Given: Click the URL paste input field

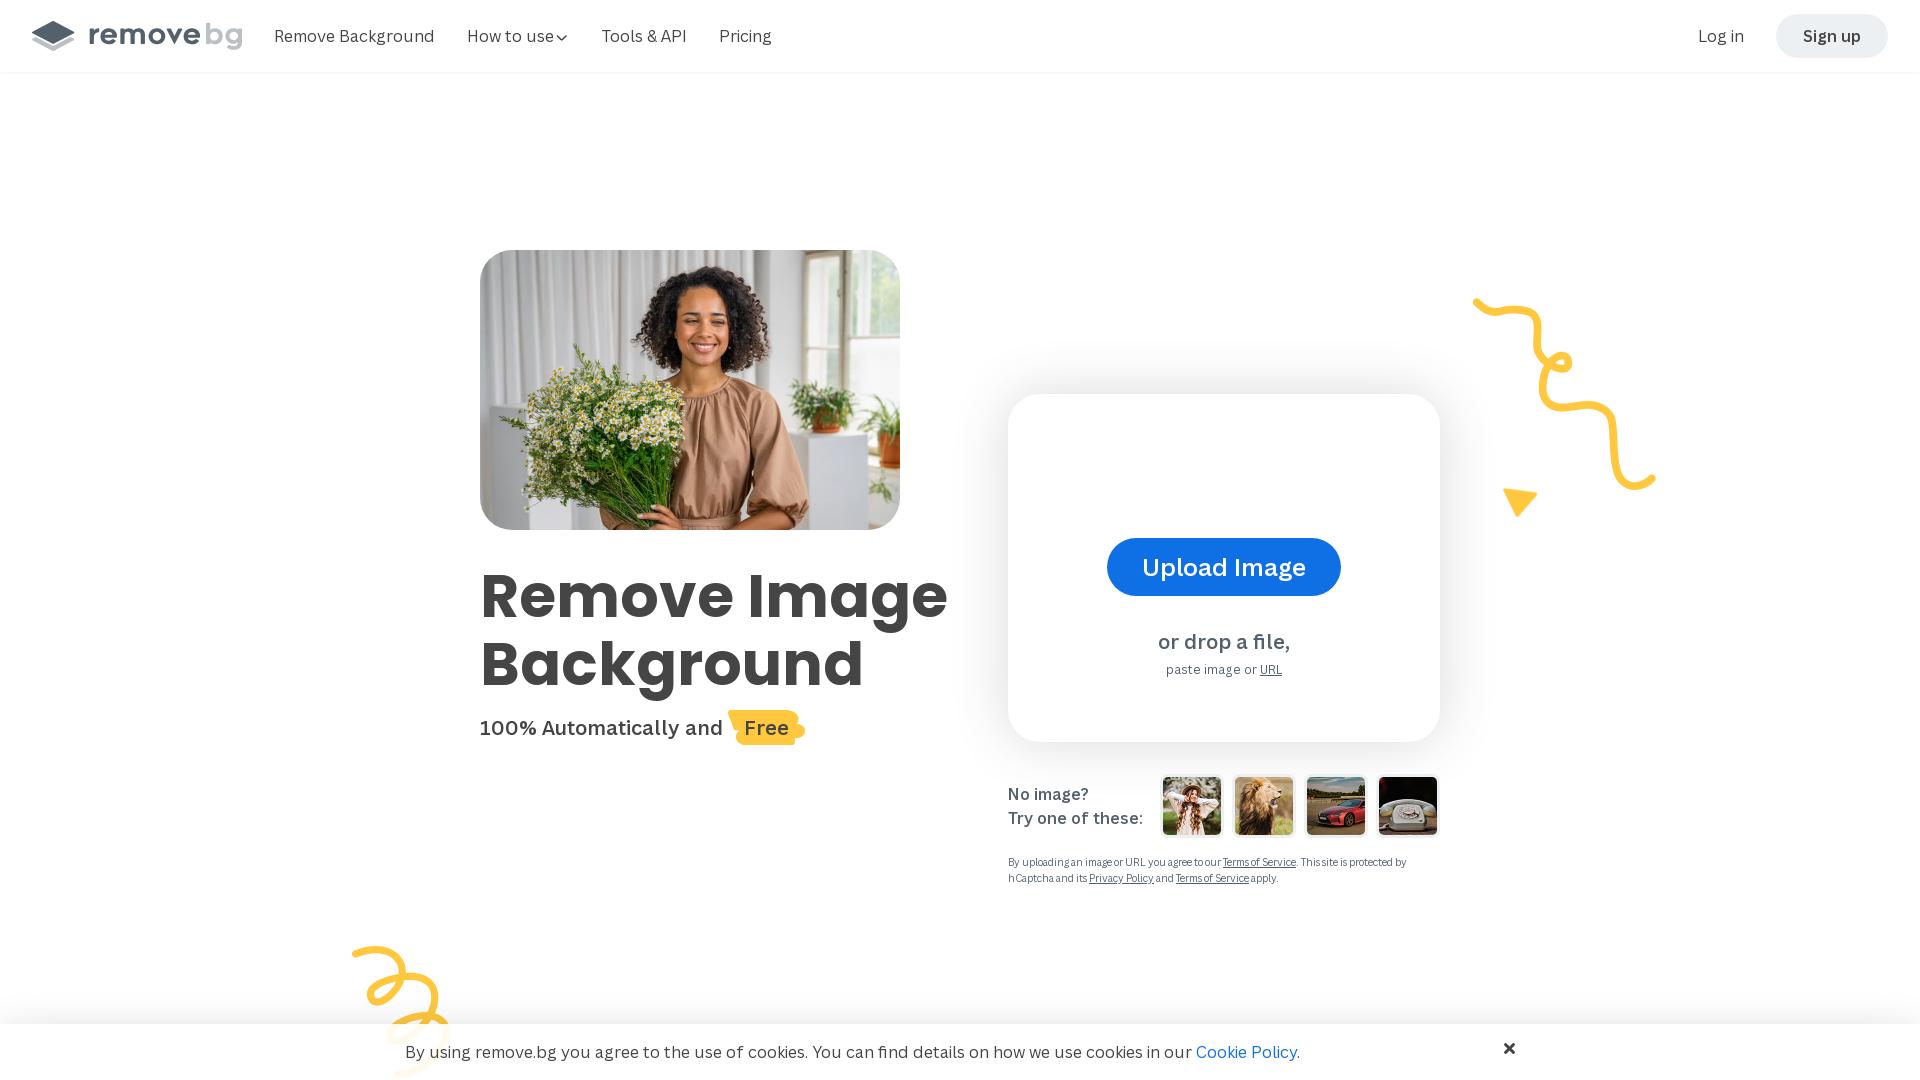Looking at the screenshot, I should (1270, 669).
